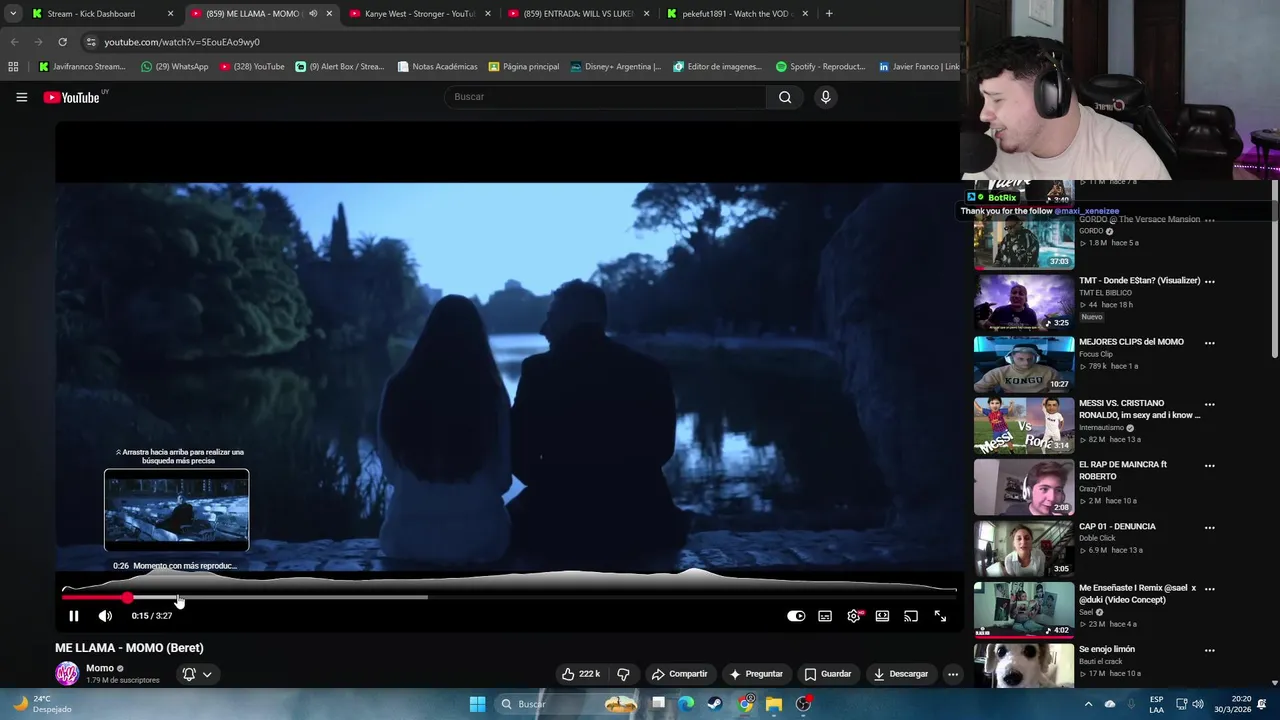
Task: Open options for CAP 01 - DENUNCIA
Action: coord(1210,527)
